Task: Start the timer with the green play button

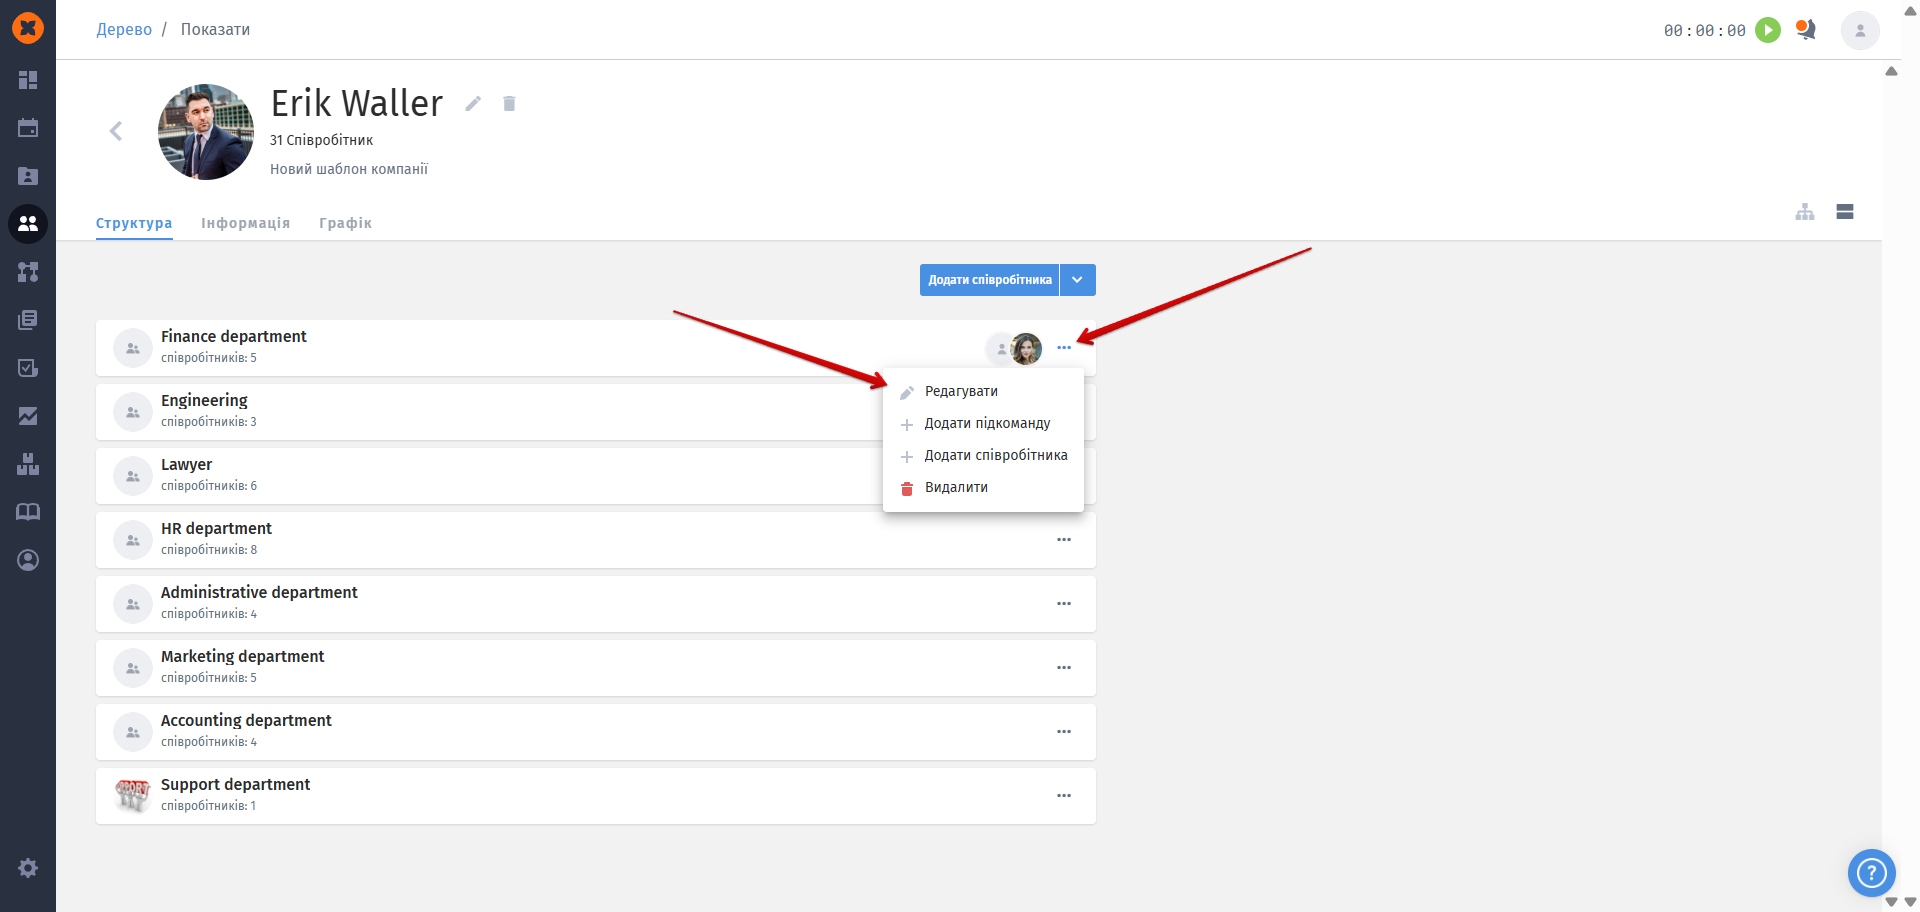Action: [x=1768, y=30]
